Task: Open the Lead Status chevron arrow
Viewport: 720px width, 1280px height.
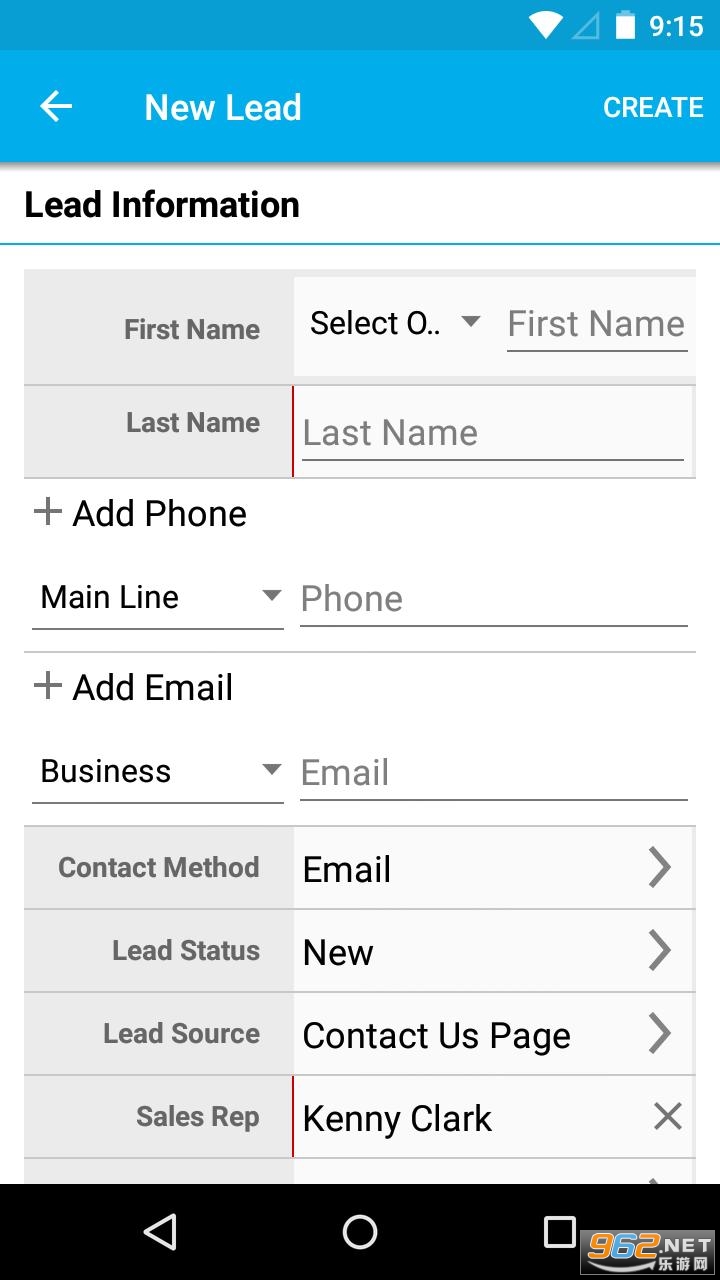Action: point(659,951)
